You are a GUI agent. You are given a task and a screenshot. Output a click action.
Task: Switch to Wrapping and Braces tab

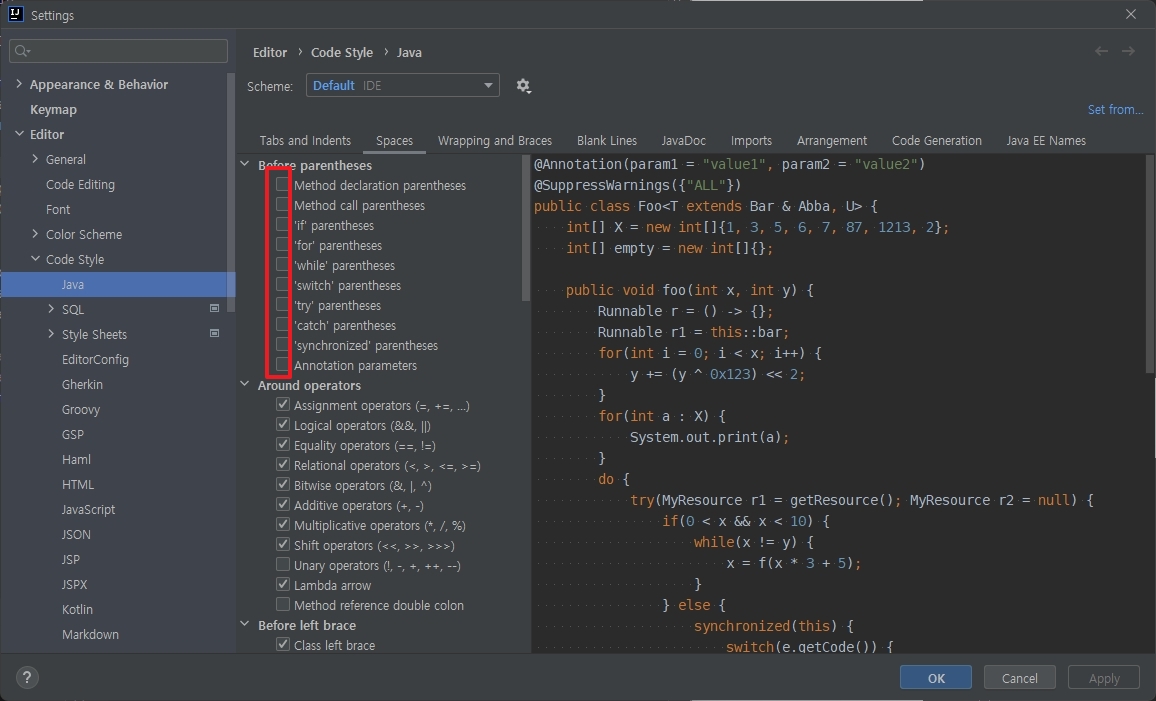[x=495, y=140]
